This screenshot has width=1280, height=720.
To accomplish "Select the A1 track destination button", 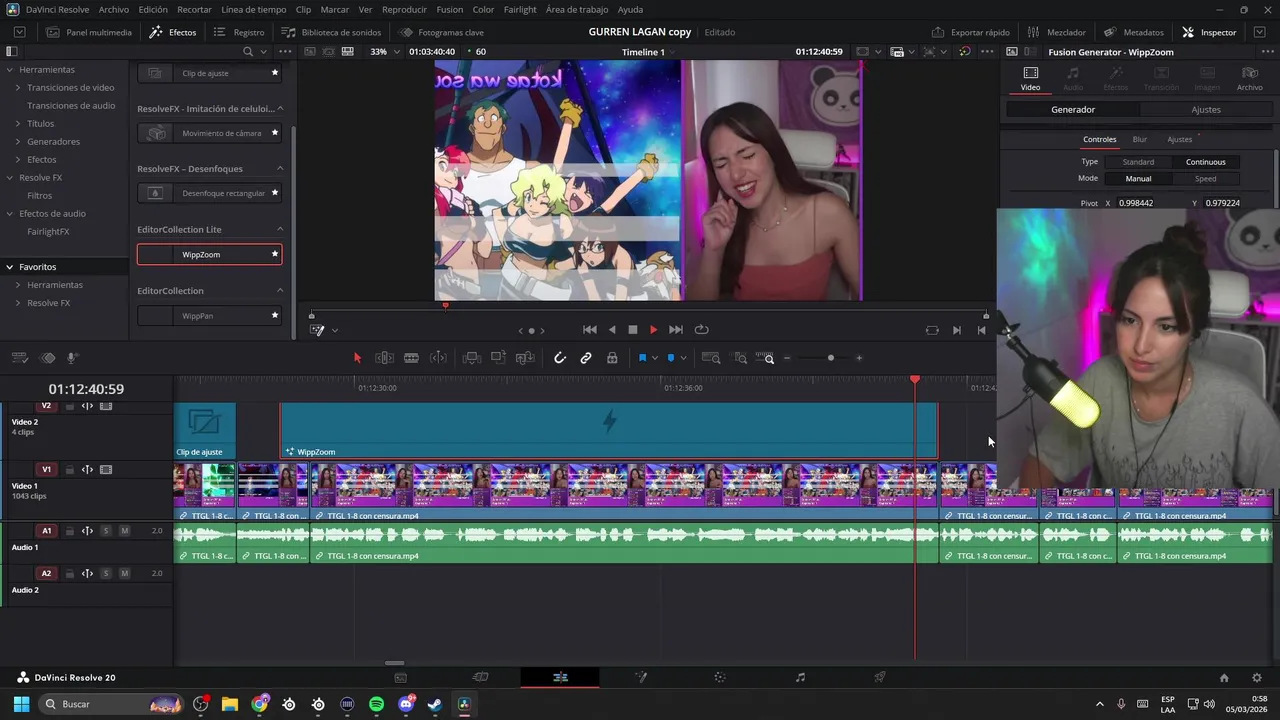I will (46, 531).
